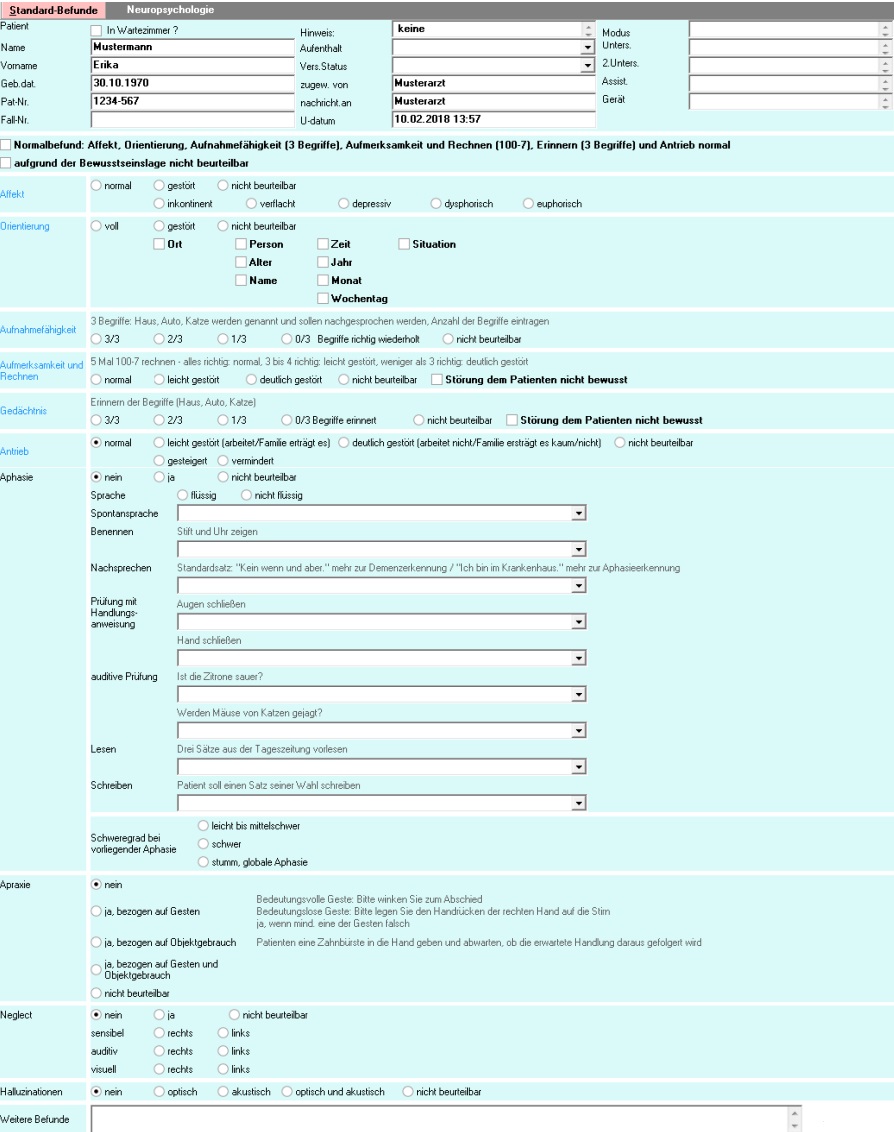Viewport: 894px width, 1132px height.
Task: Mark Neglect visuell as 'links'
Action: [x=225, y=1068]
